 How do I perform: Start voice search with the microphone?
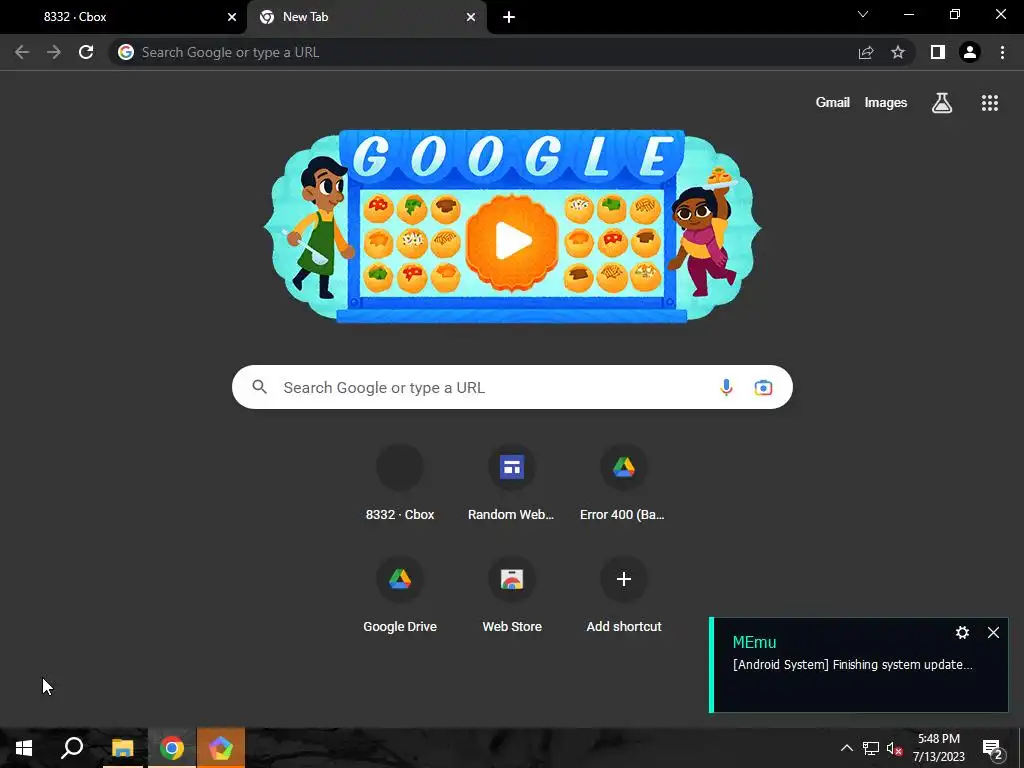[x=726, y=387]
